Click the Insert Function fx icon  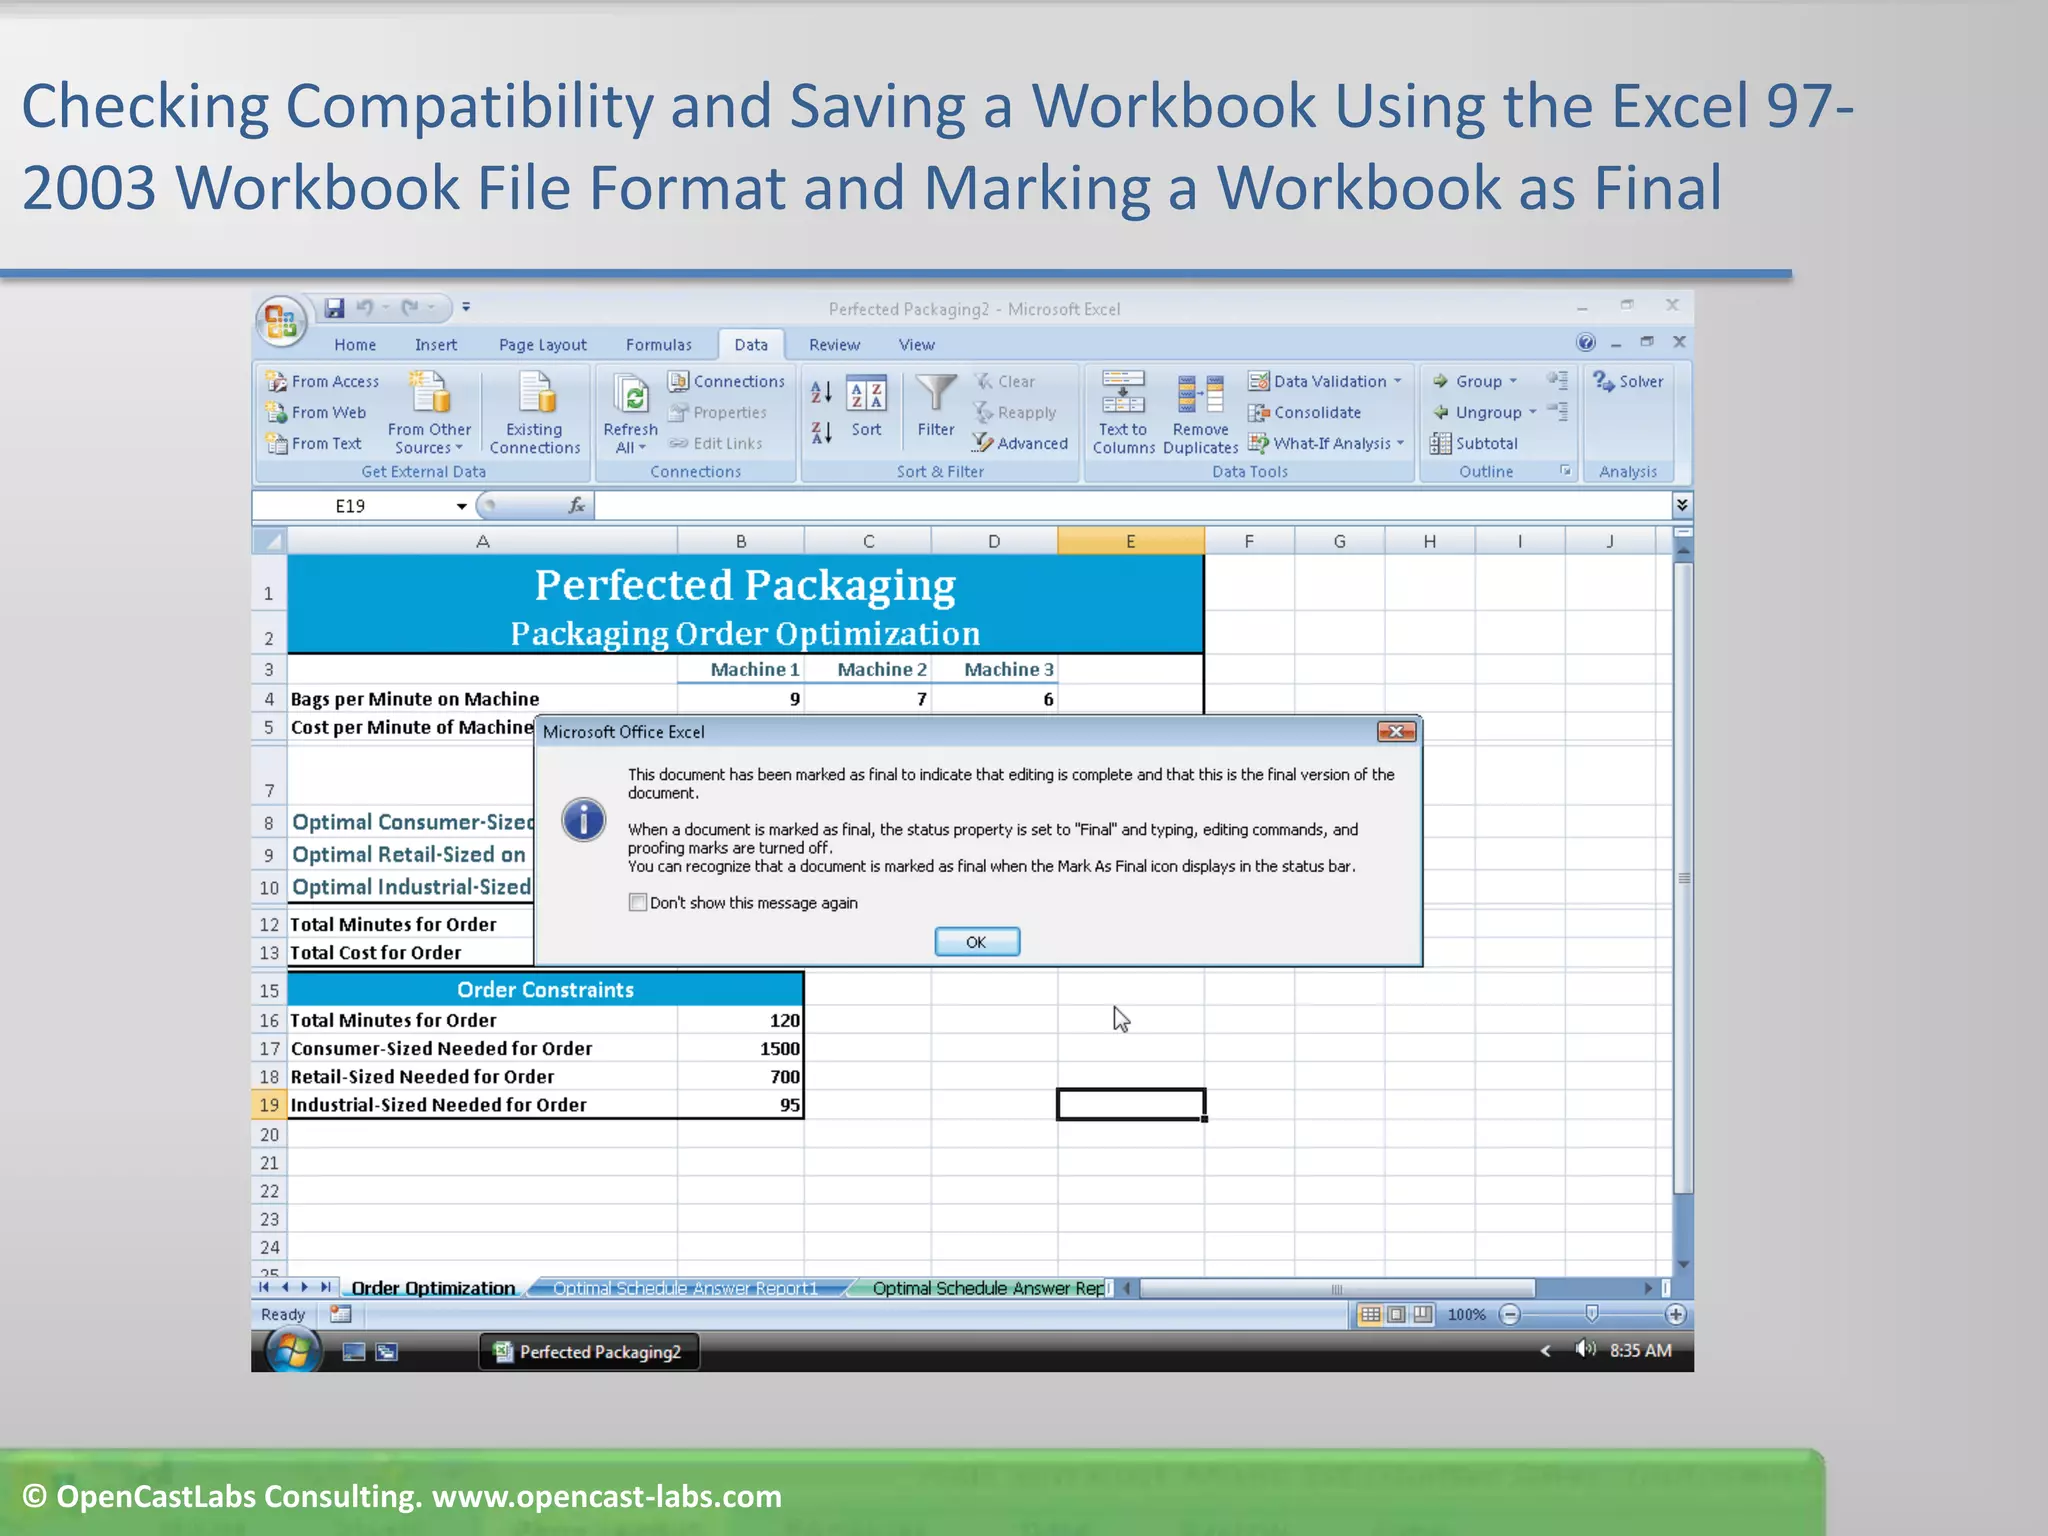tap(577, 506)
